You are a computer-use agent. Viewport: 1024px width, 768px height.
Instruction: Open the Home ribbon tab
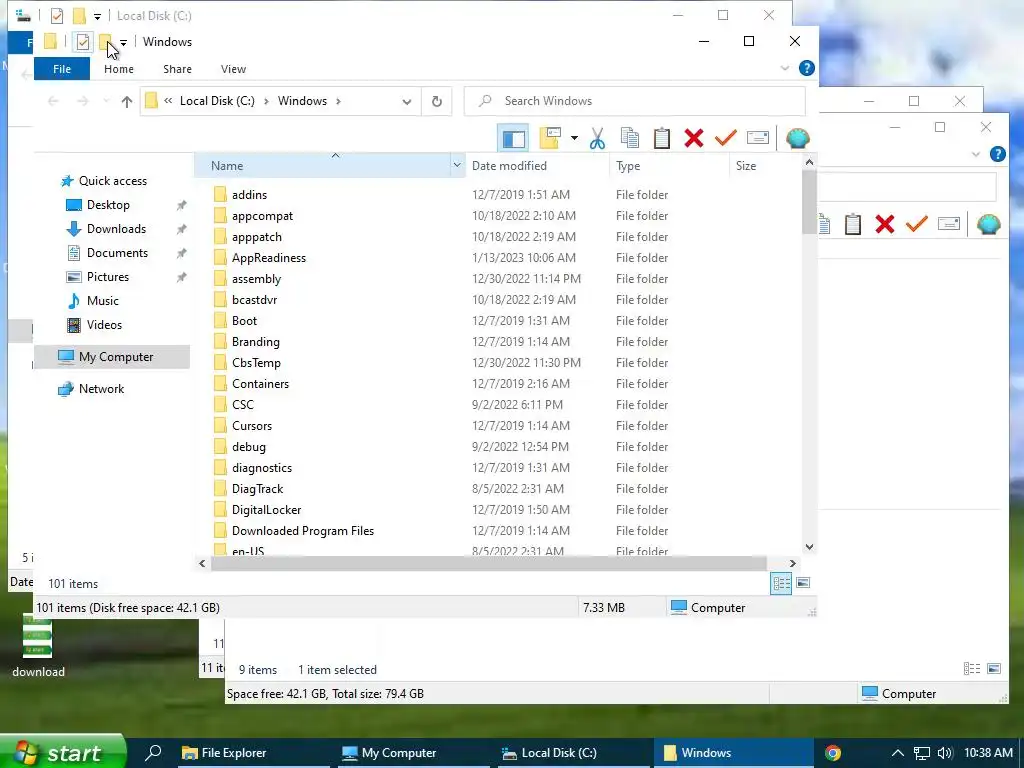point(119,69)
